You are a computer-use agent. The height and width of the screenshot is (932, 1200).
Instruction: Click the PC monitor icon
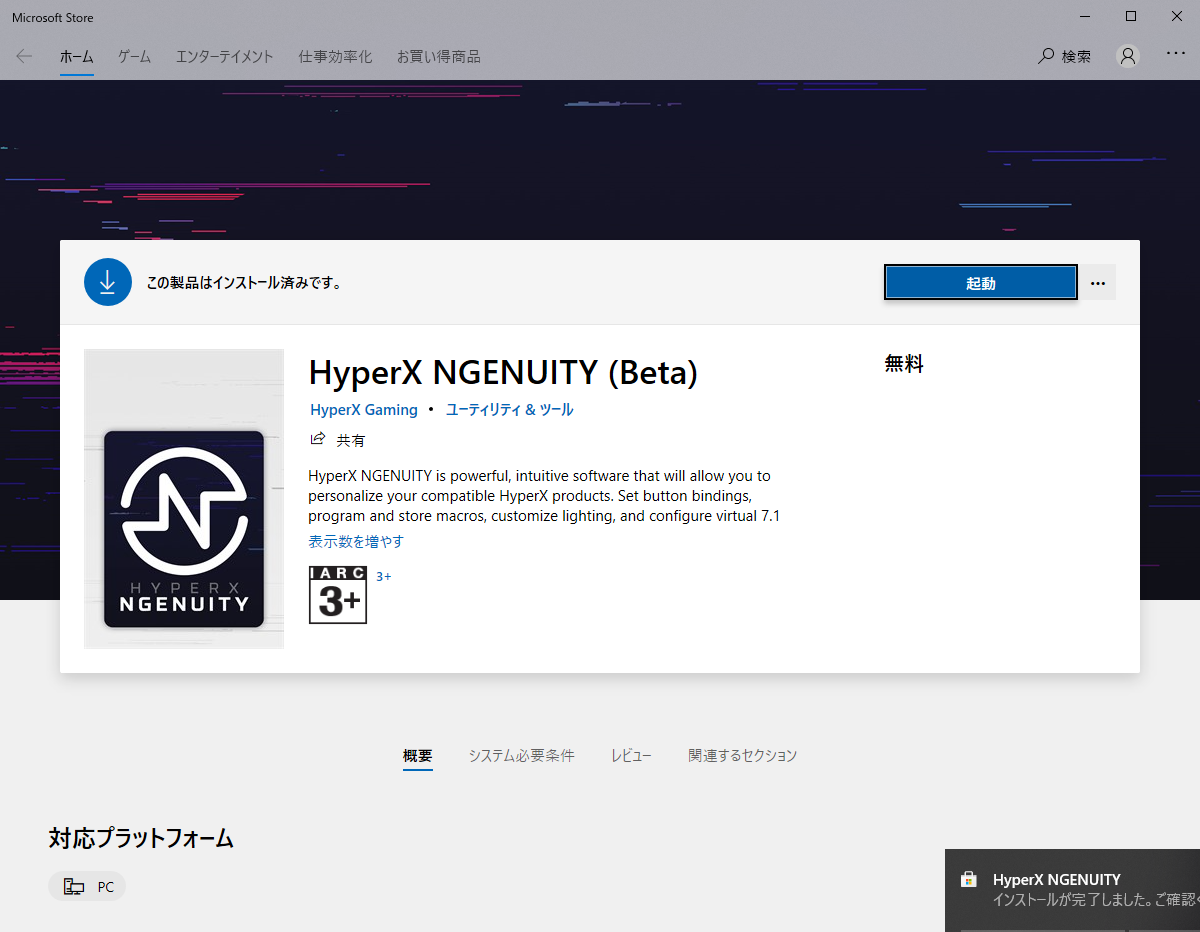click(x=73, y=887)
